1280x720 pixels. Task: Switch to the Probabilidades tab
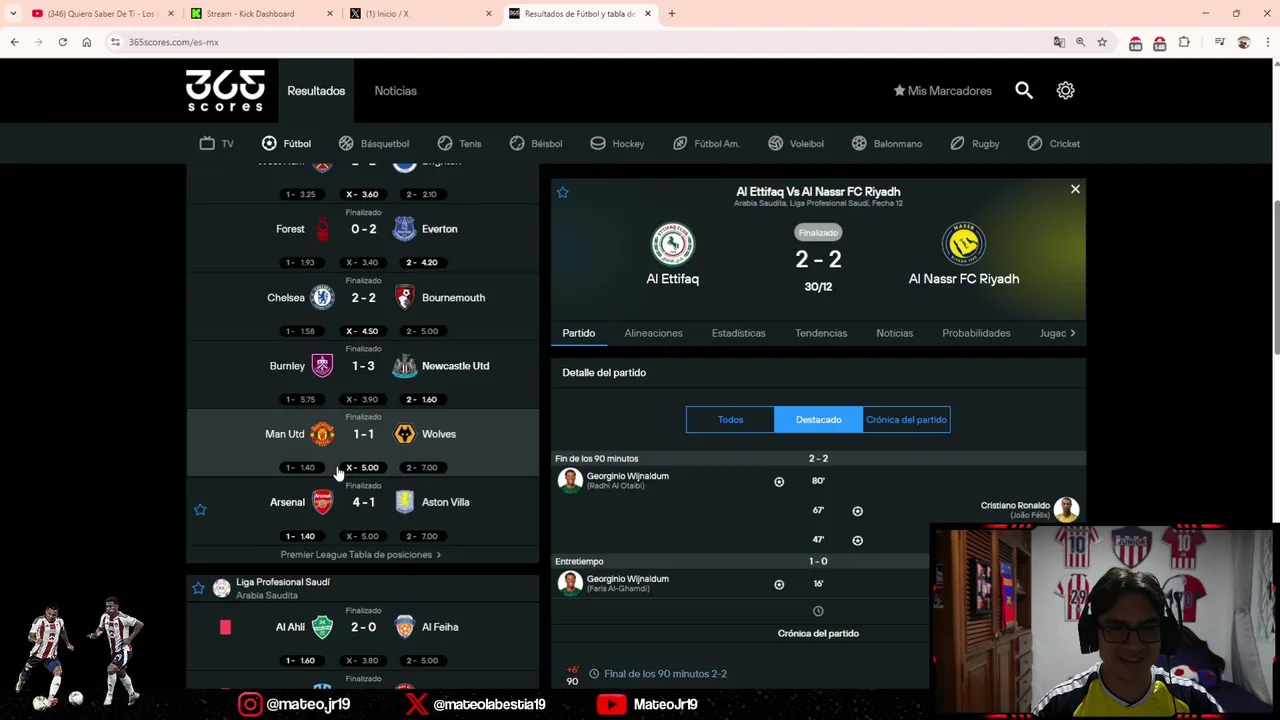[976, 333]
